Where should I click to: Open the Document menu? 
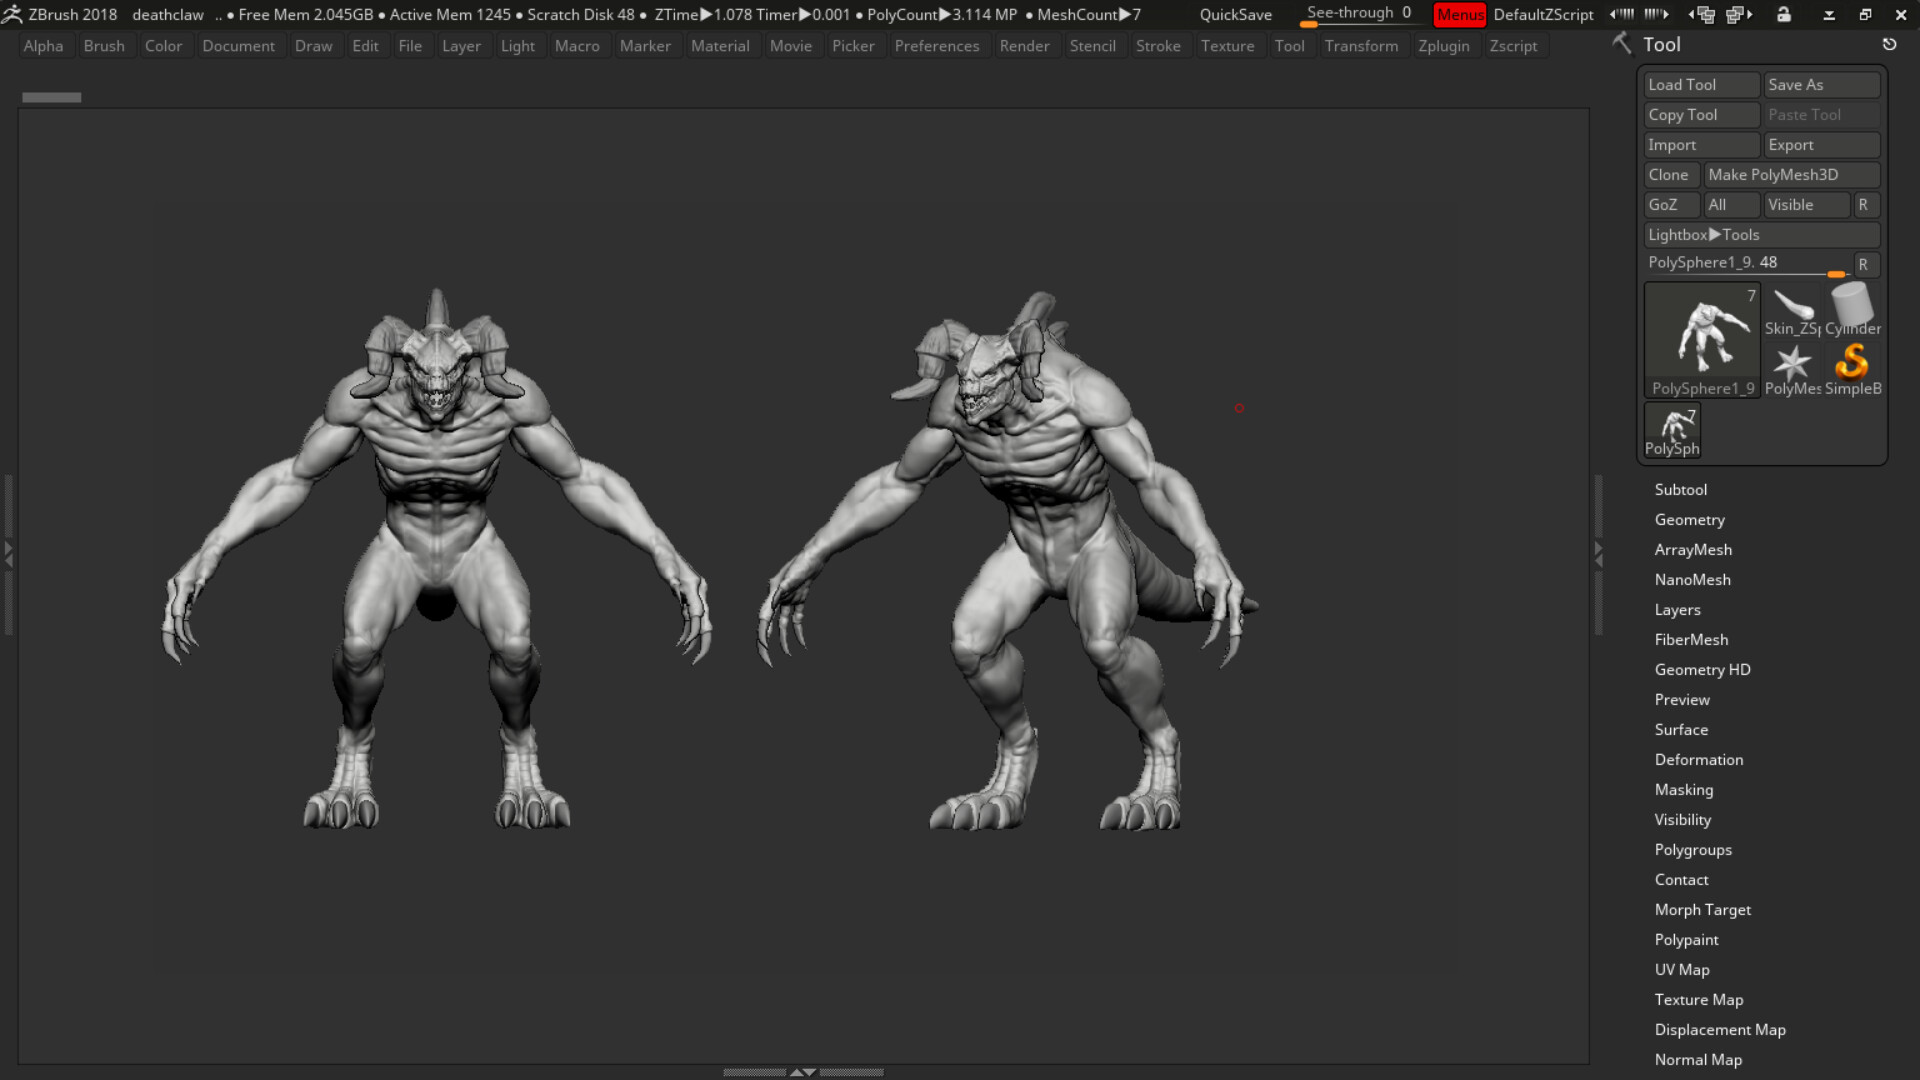238,46
